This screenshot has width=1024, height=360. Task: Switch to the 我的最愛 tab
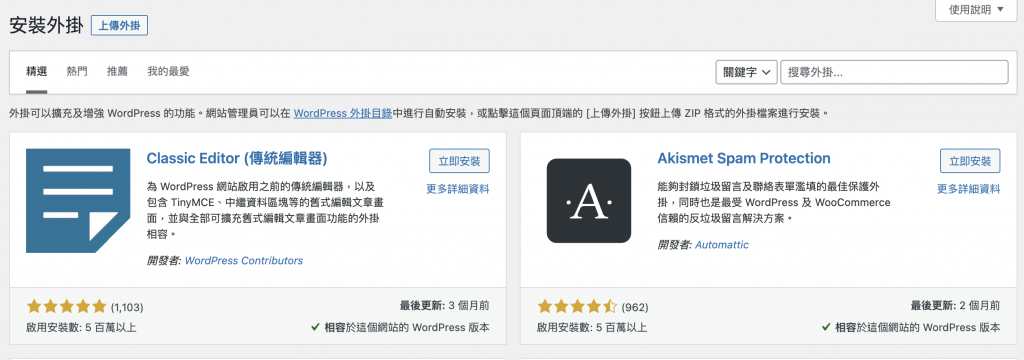pyautogui.click(x=168, y=71)
